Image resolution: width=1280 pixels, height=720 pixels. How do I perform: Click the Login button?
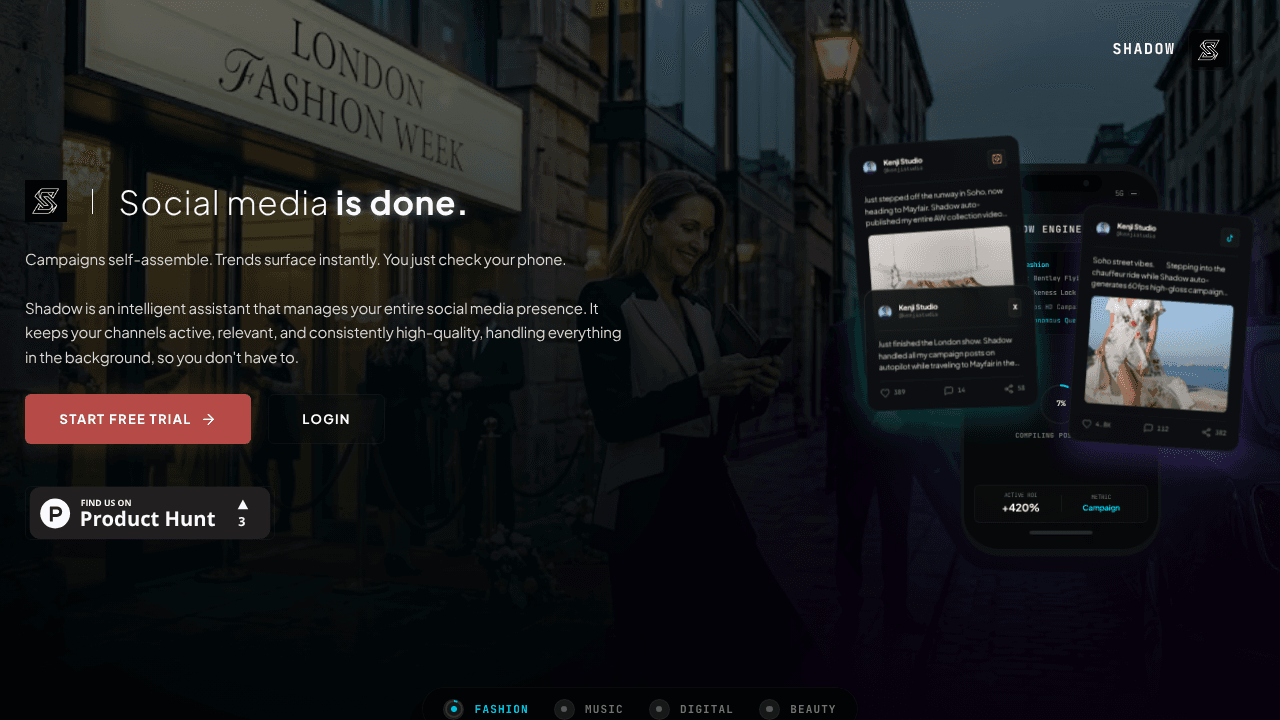326,419
